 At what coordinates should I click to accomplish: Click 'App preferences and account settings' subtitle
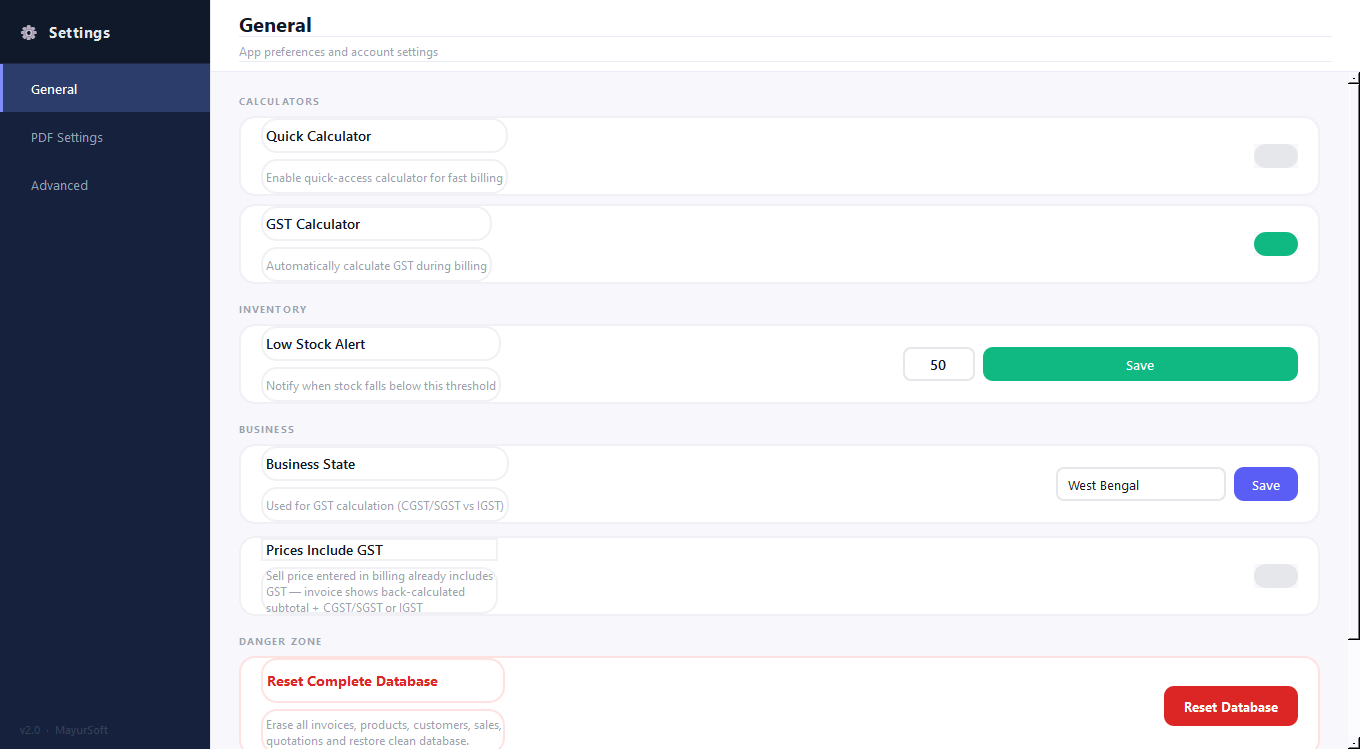pos(338,52)
